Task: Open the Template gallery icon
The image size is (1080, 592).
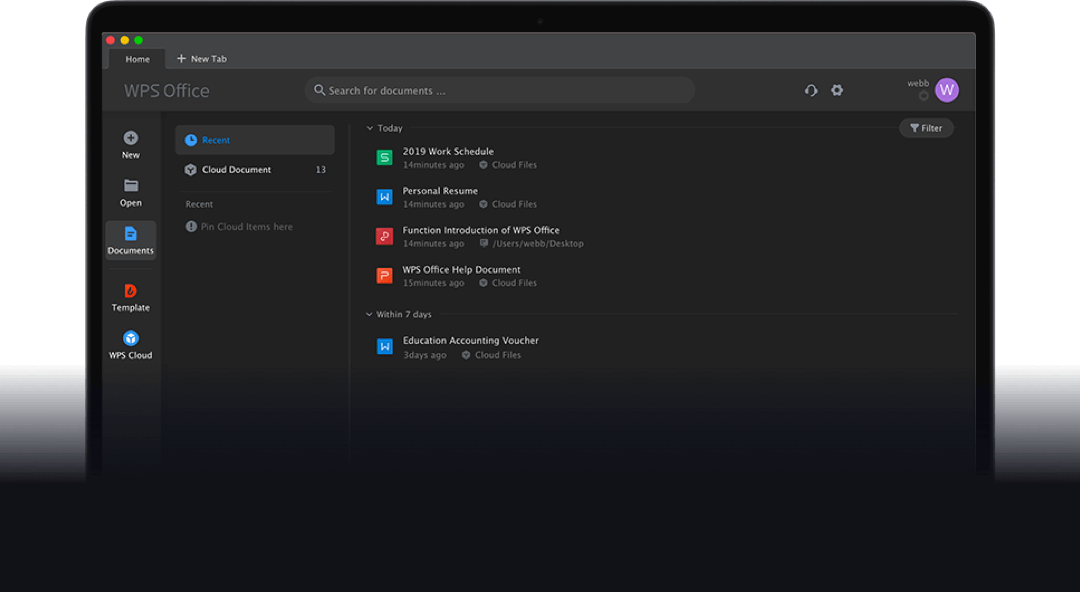Action: (x=131, y=292)
